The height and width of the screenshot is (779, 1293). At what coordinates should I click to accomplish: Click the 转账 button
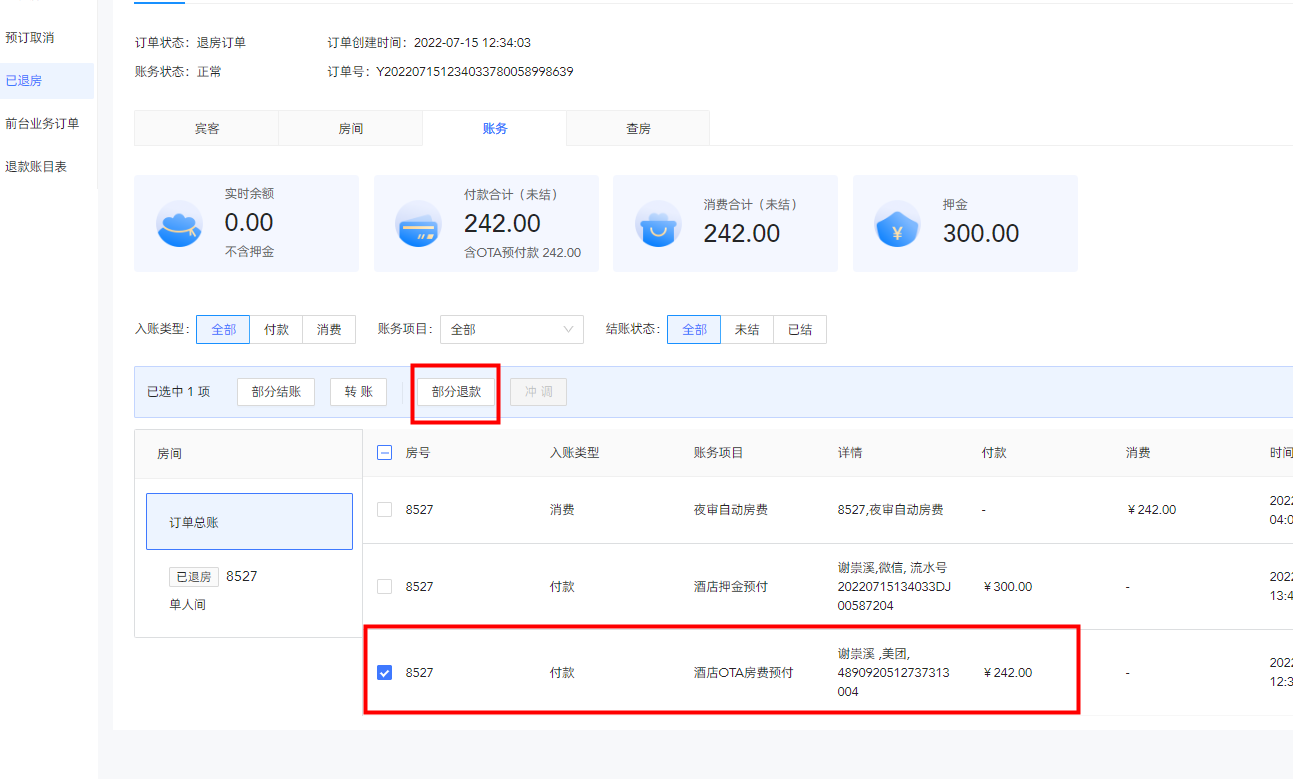pyautogui.click(x=358, y=392)
